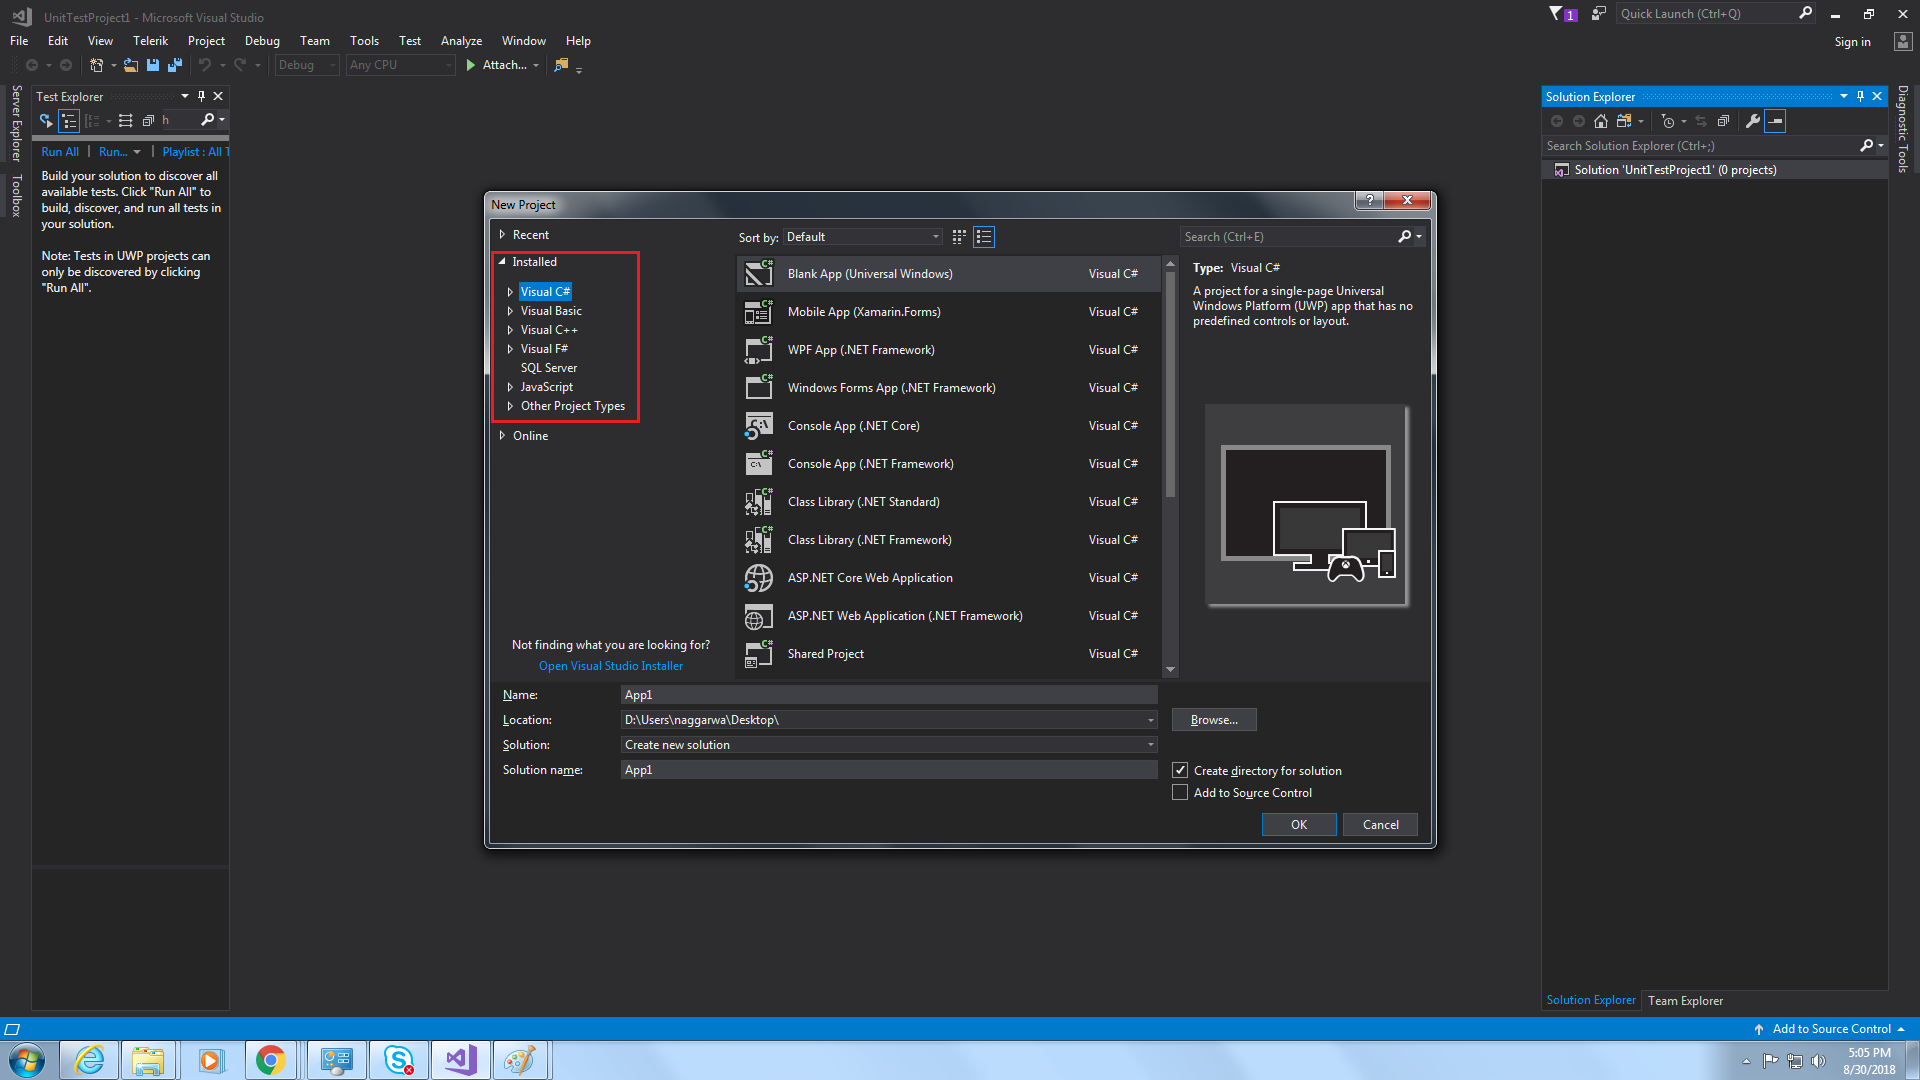Expand the Online templates node

tap(502, 436)
